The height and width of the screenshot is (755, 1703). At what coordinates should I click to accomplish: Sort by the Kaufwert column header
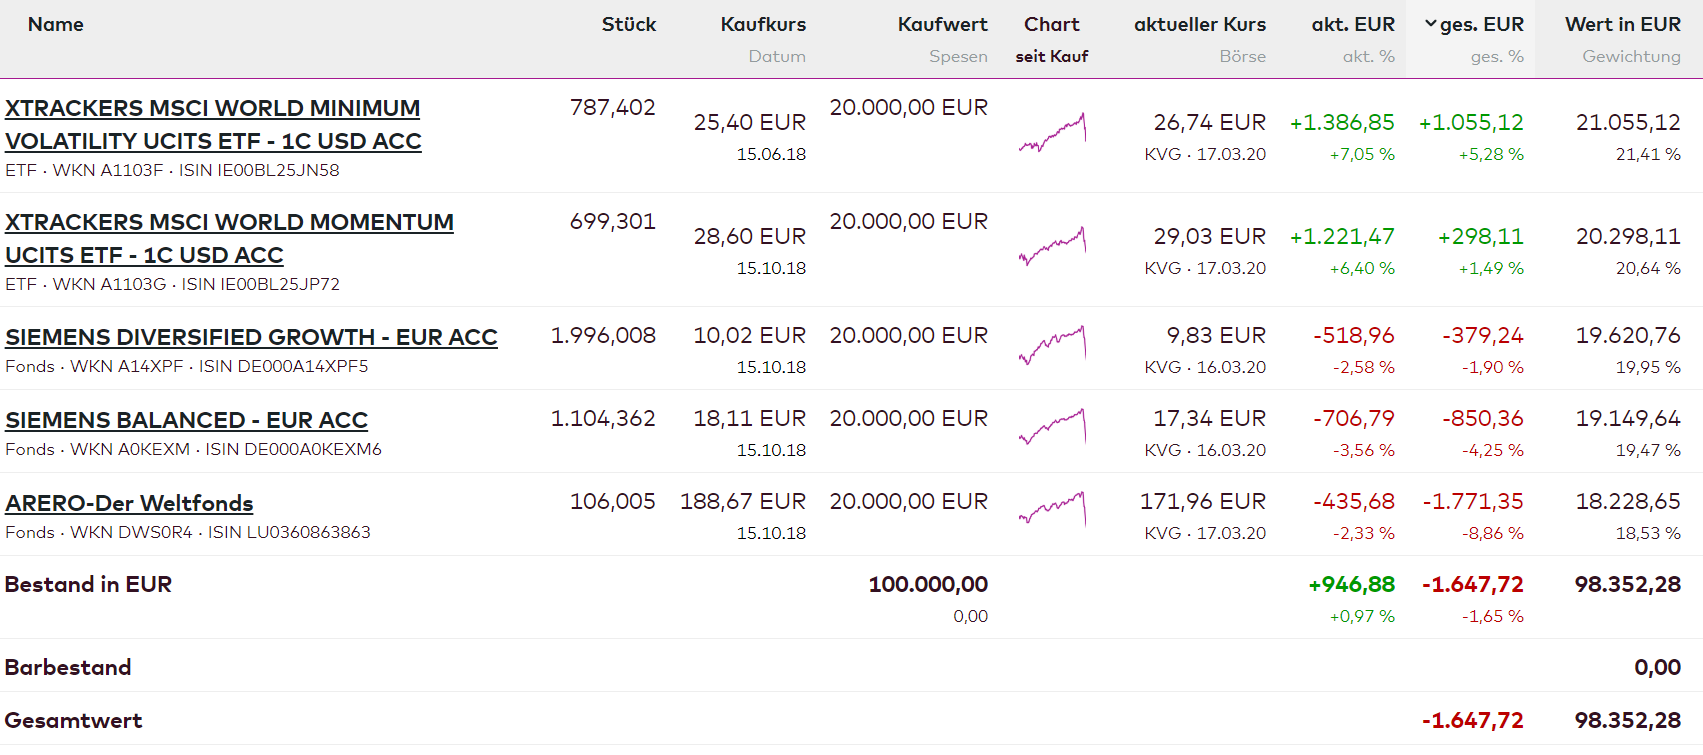[x=942, y=25]
